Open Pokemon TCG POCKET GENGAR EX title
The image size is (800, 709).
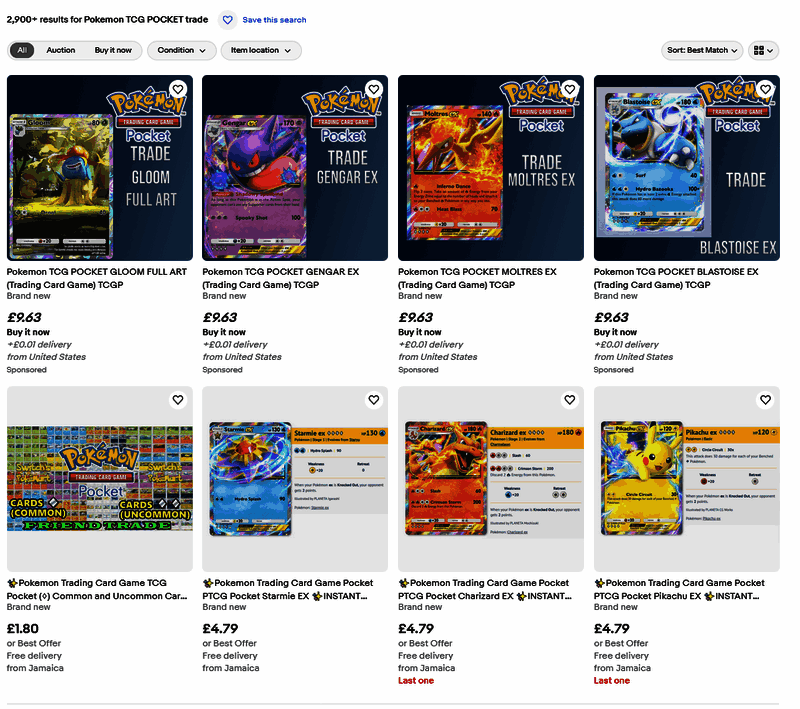pyautogui.click(x=281, y=278)
